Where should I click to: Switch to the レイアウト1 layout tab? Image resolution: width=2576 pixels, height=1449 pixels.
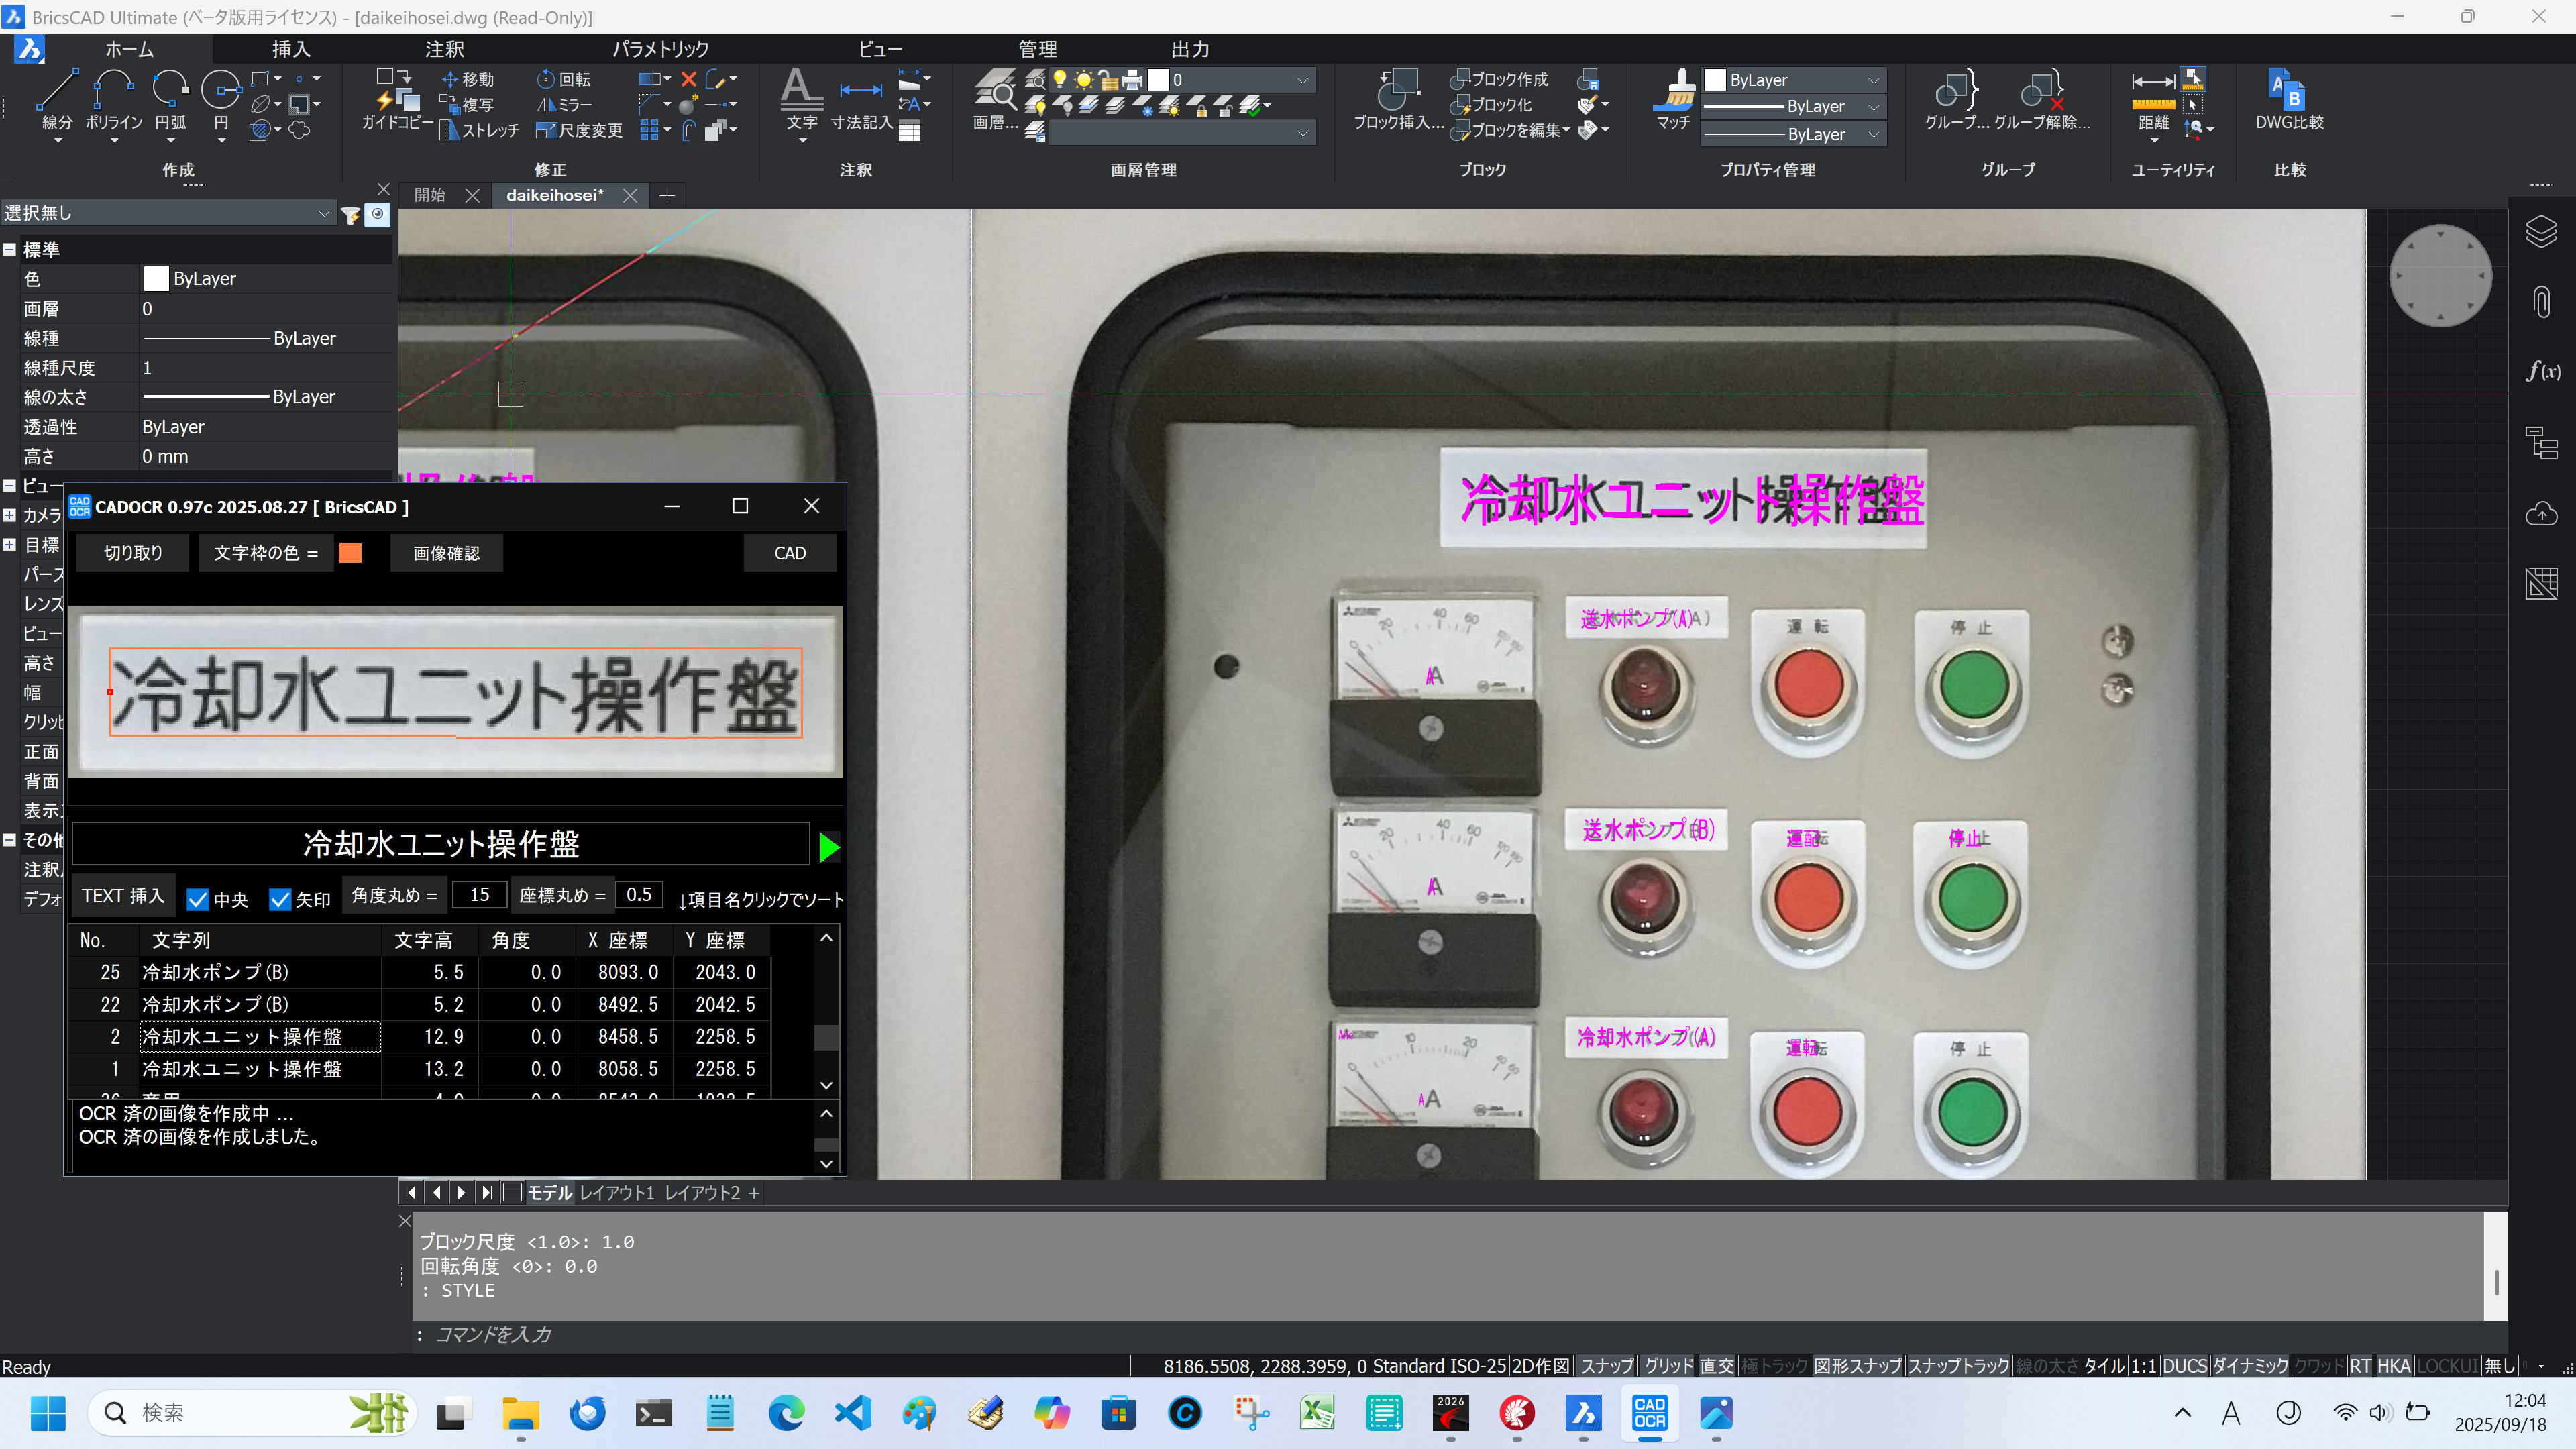point(616,1192)
